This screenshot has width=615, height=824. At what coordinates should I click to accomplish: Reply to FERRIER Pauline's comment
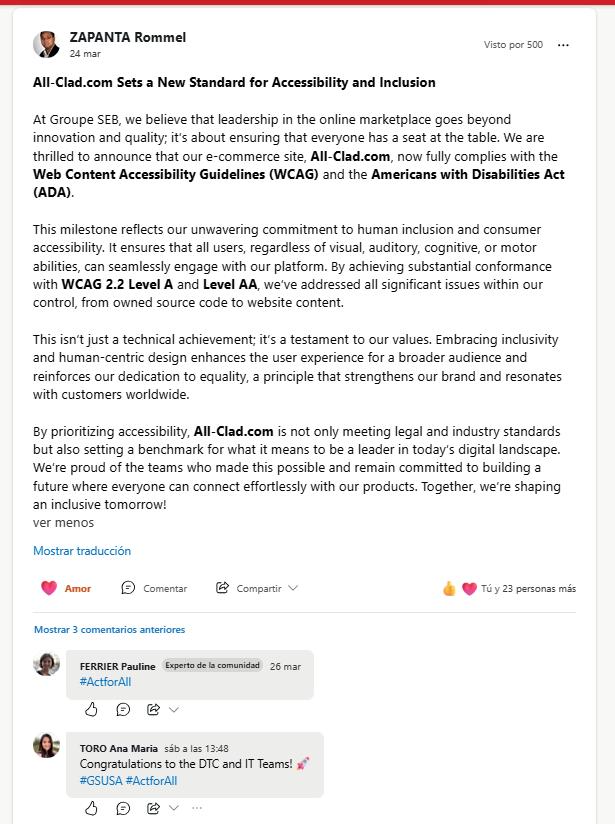pyautogui.click(x=123, y=709)
